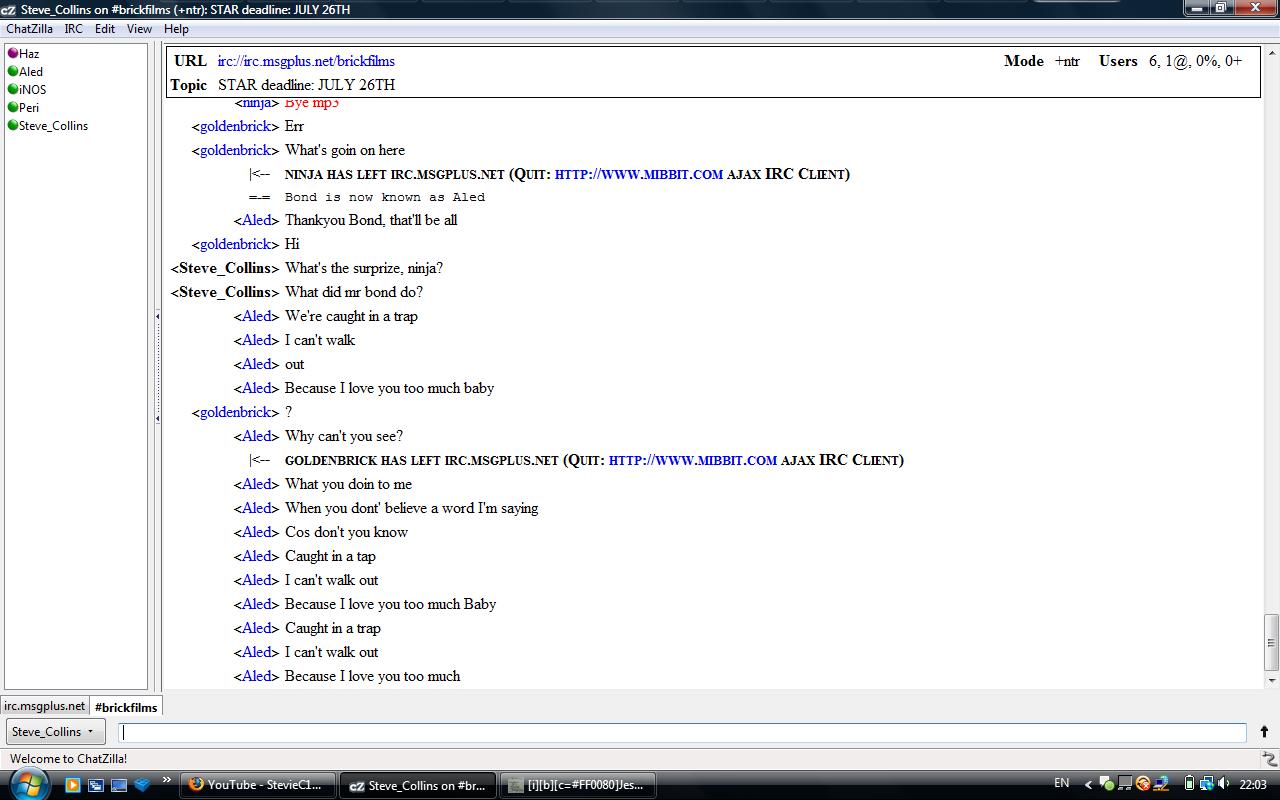Launch Windows Media Player from Quick Launch
The image size is (1280, 800).
73,785
